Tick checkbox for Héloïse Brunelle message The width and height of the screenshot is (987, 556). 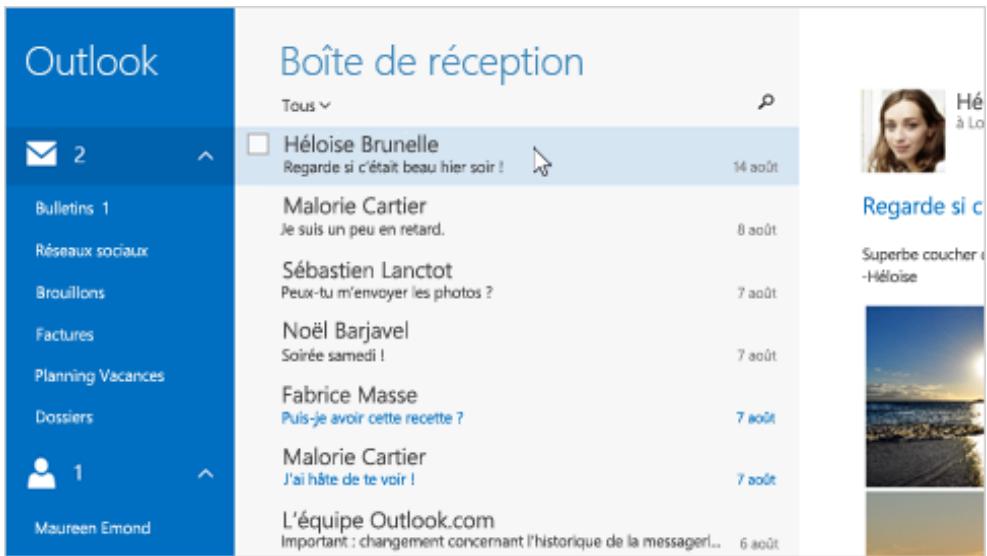point(258,144)
